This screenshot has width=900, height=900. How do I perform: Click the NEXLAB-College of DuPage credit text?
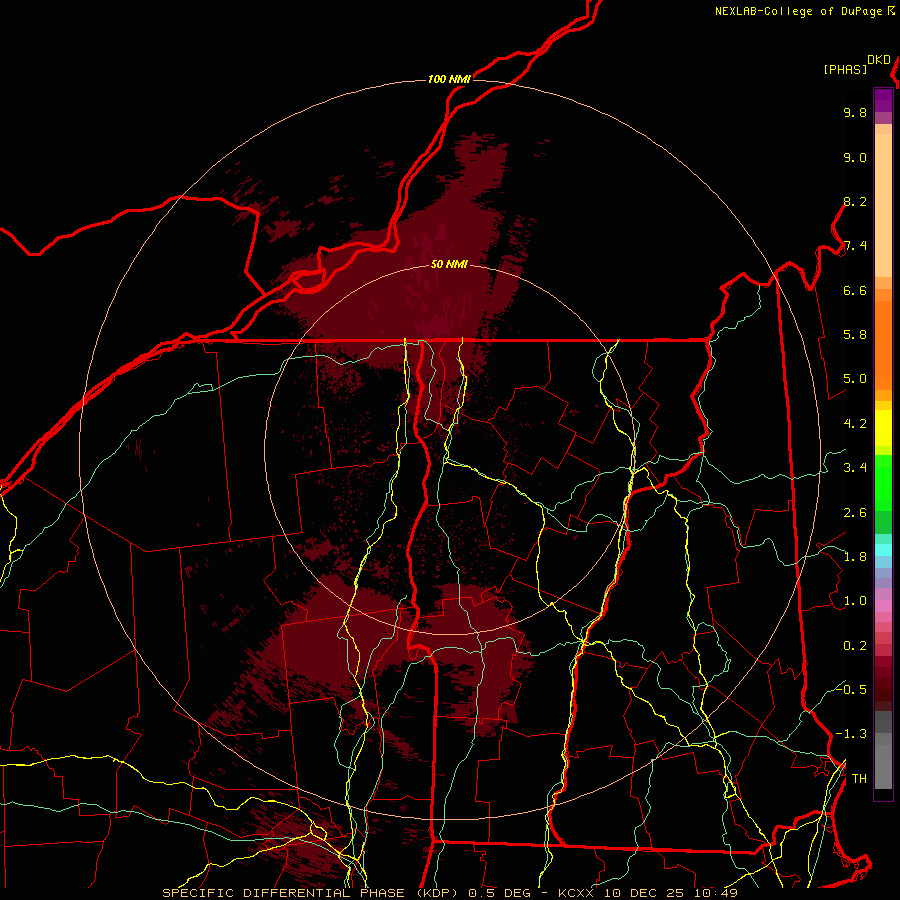pos(798,11)
